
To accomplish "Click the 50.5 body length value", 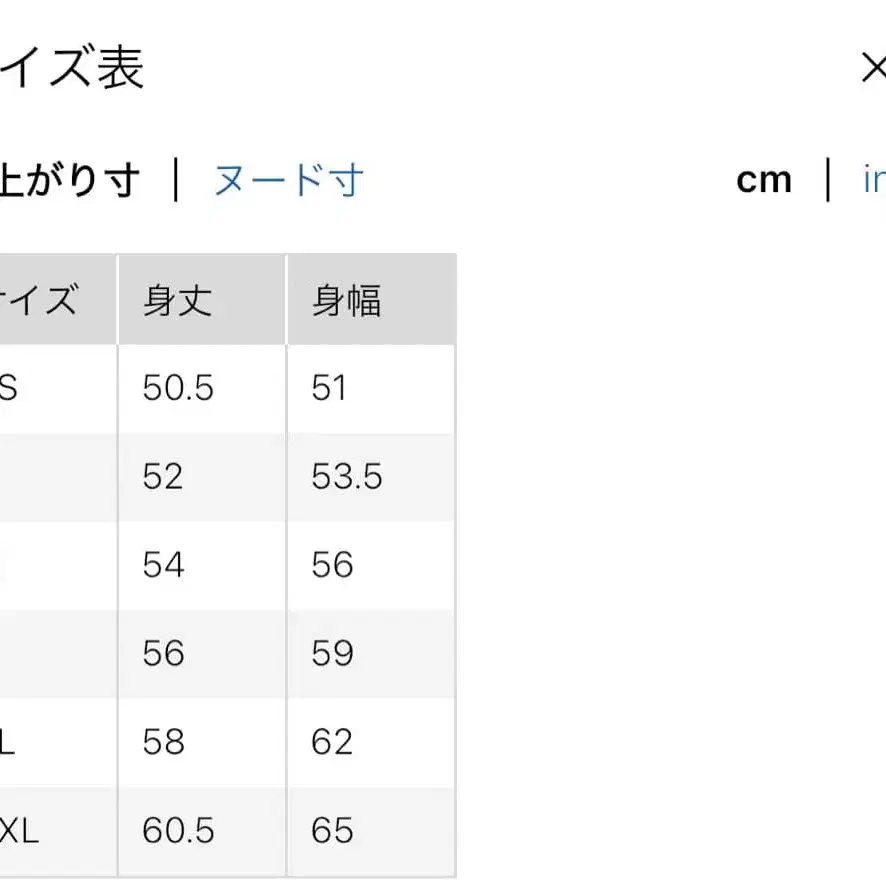I will pyautogui.click(x=176, y=388).
